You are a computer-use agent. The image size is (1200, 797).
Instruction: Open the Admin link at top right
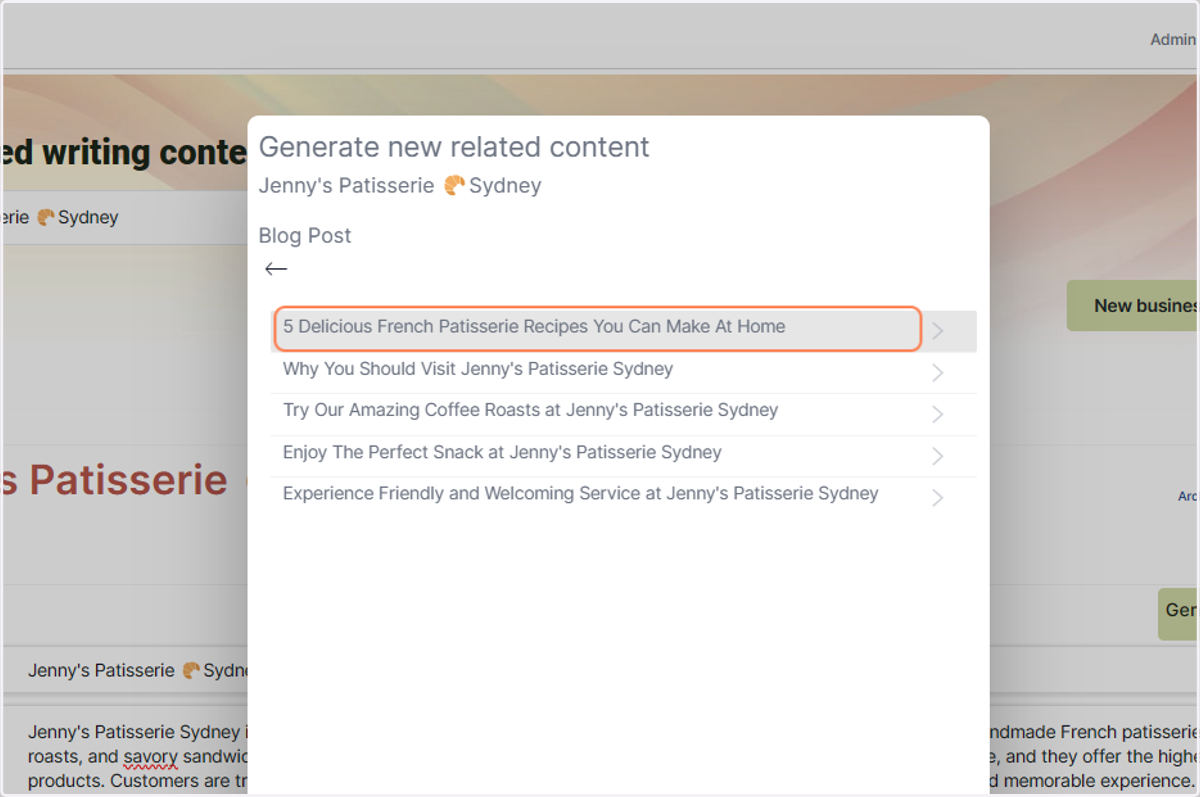1172,40
